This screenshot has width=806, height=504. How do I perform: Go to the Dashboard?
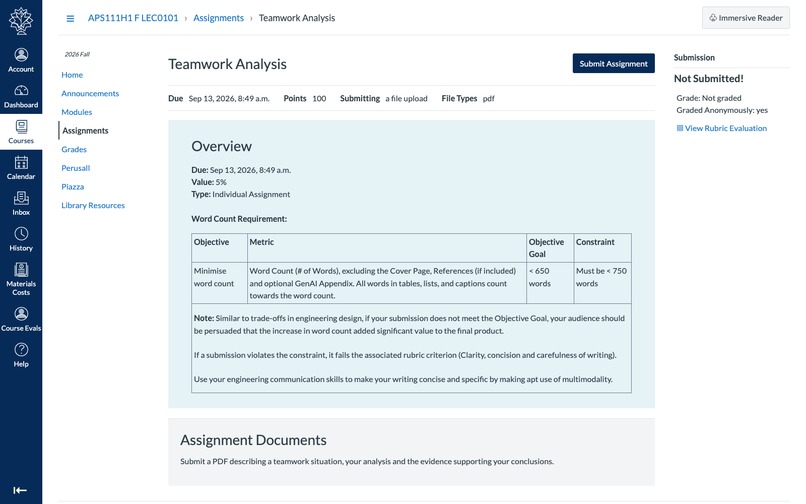tap(21, 96)
